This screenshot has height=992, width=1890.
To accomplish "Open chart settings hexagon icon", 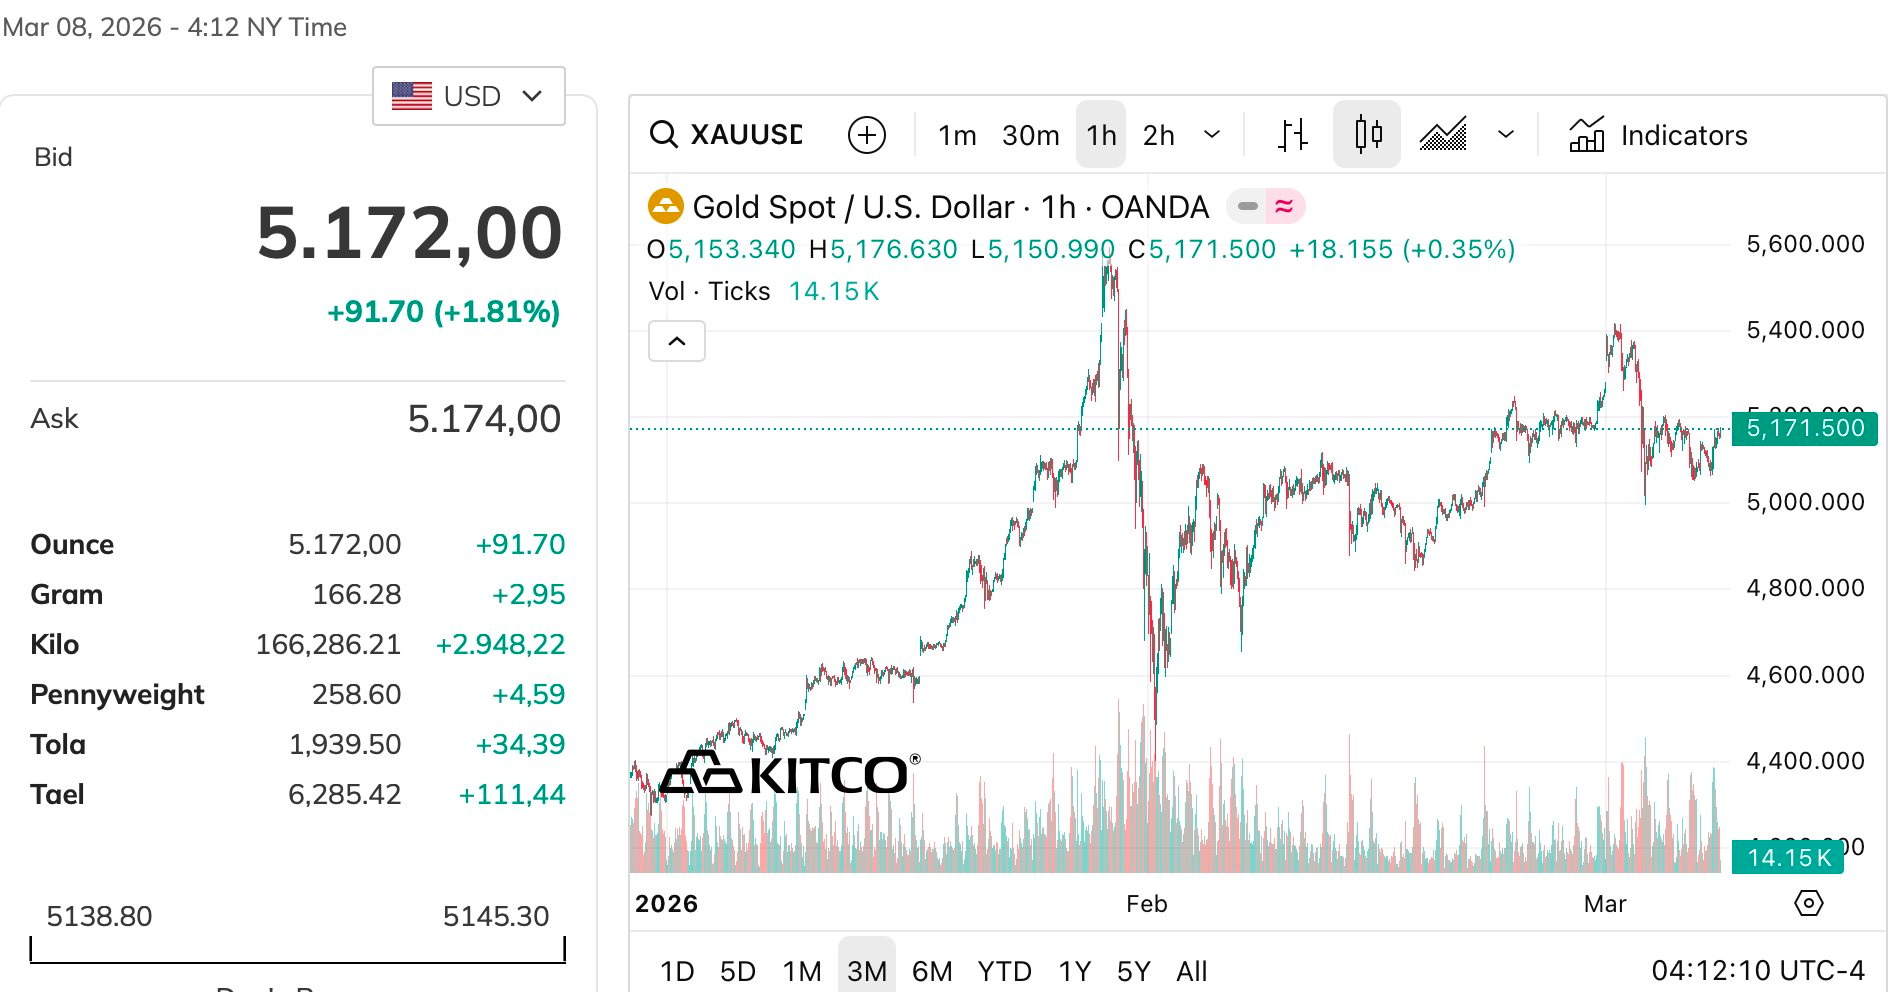I will click(x=1808, y=903).
